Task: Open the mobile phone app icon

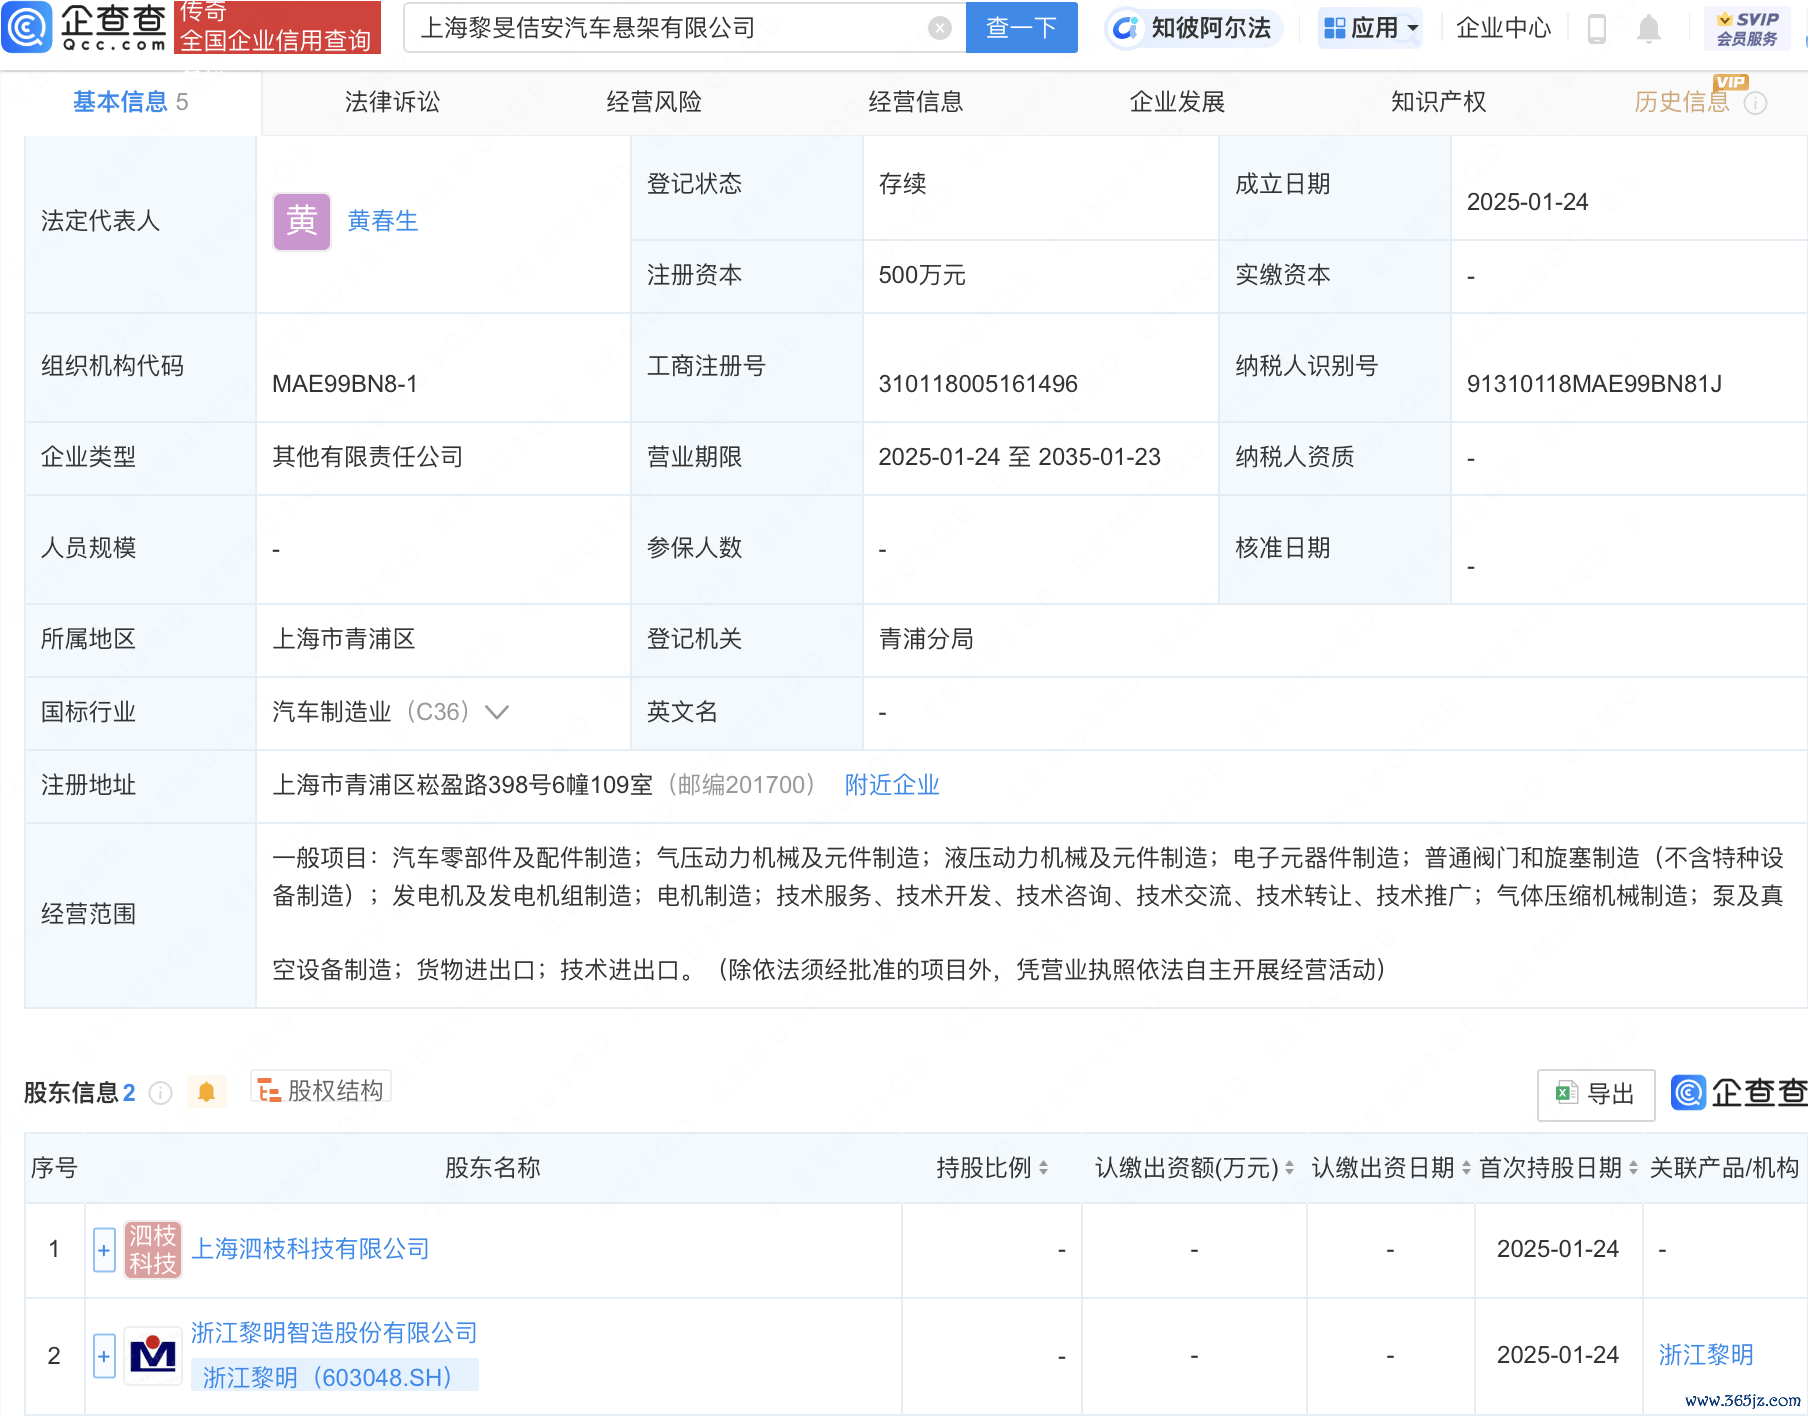Action: point(1597,29)
